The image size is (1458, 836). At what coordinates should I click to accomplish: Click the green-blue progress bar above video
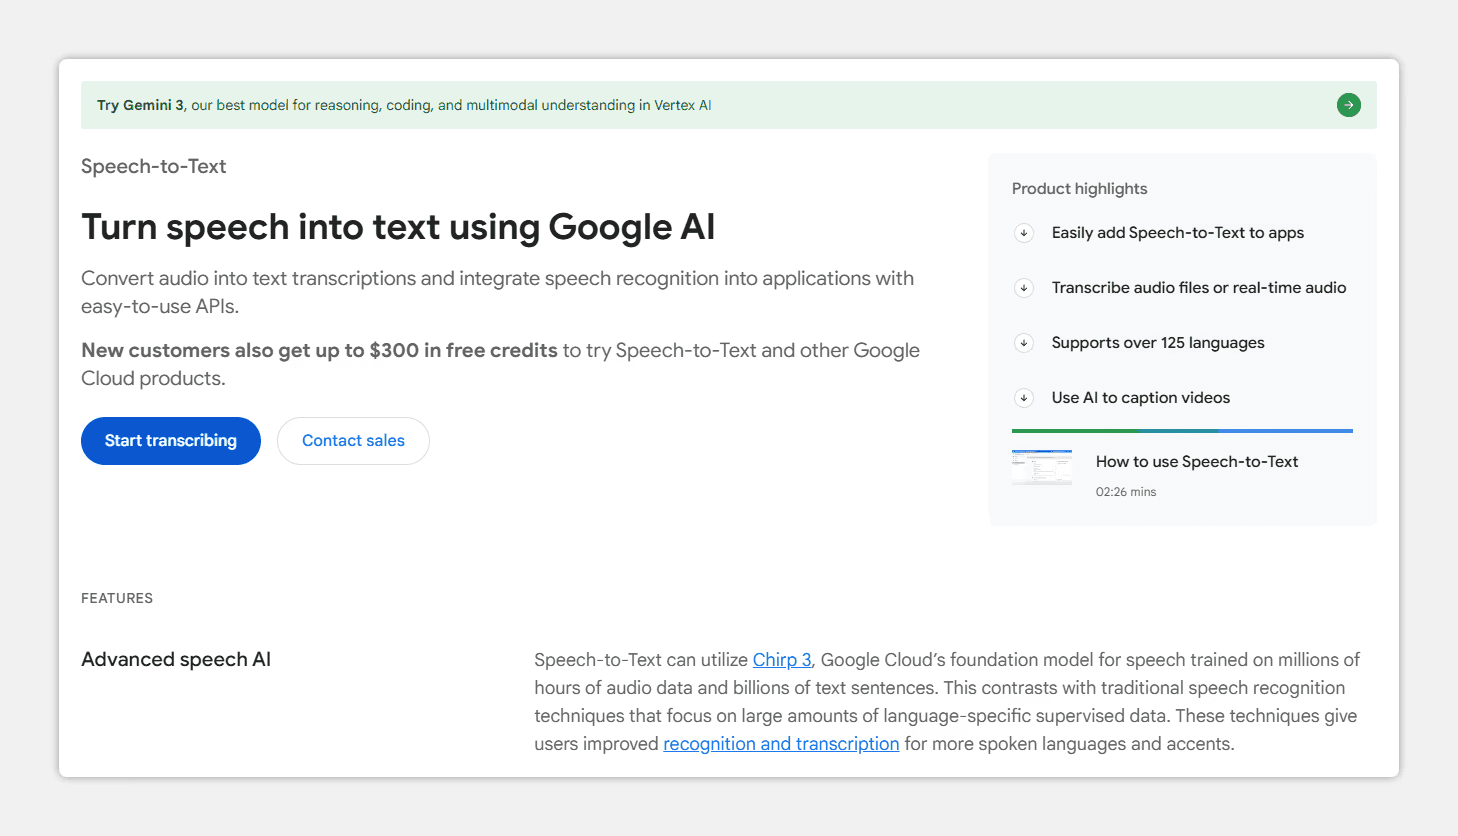1182,431
